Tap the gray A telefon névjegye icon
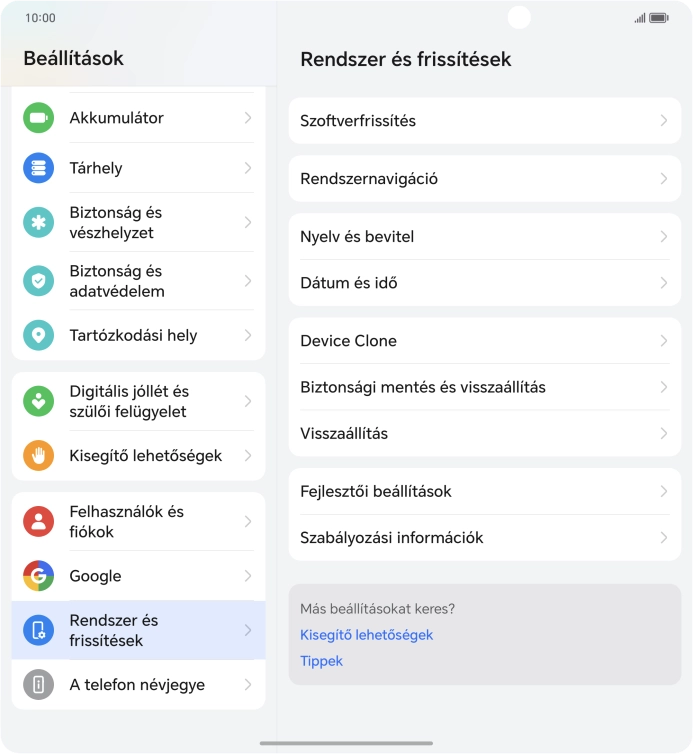Screen dimensions: 693x754 (38, 684)
